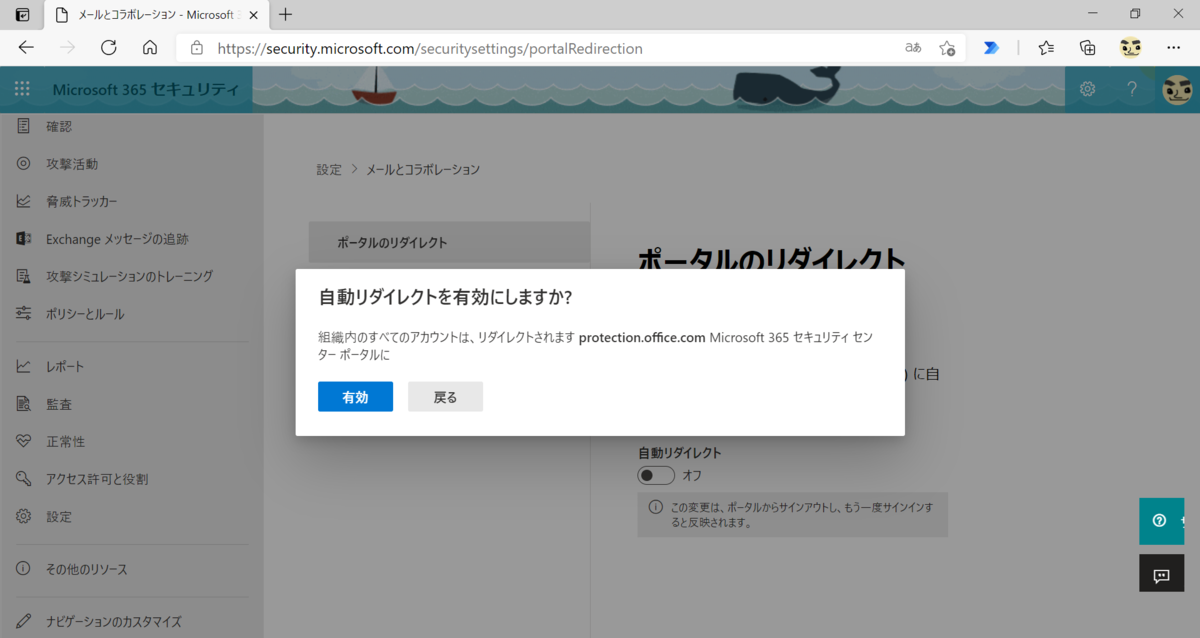This screenshot has width=1200, height=638.
Task: Click the アクセス許可と役割 key icon
Action: [23, 479]
